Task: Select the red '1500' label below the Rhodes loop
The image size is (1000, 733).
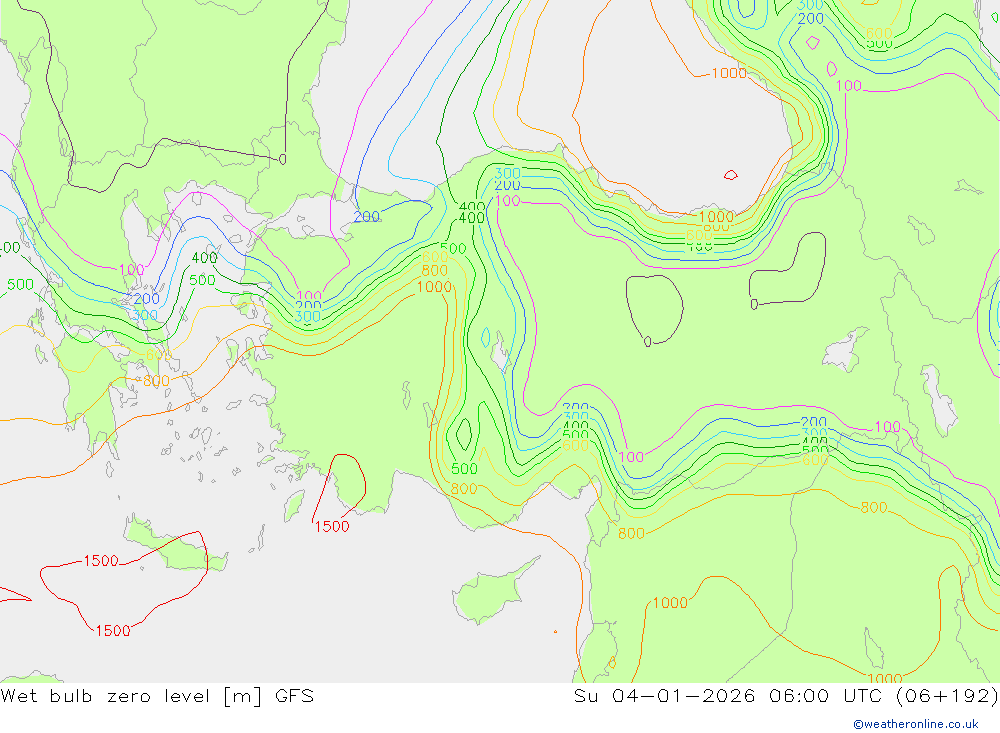Action: 332,526
